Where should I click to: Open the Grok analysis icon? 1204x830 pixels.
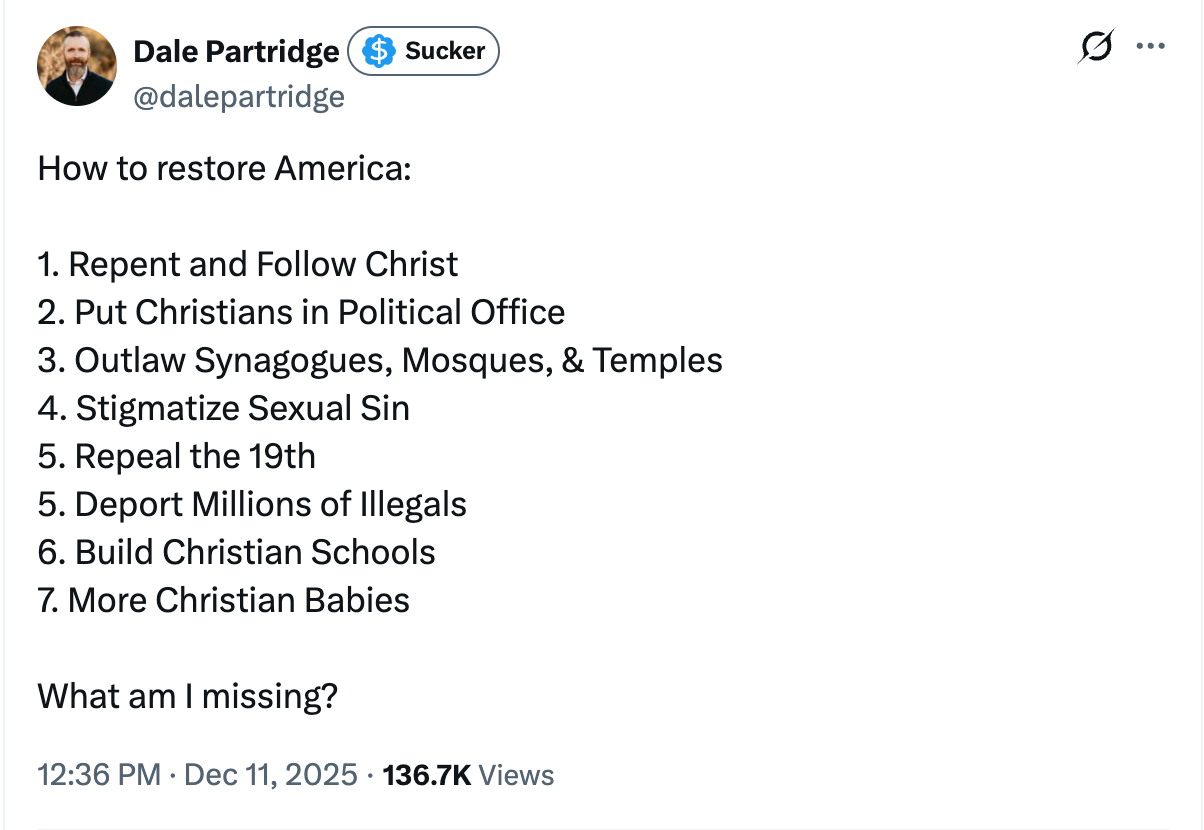pos(1095,48)
